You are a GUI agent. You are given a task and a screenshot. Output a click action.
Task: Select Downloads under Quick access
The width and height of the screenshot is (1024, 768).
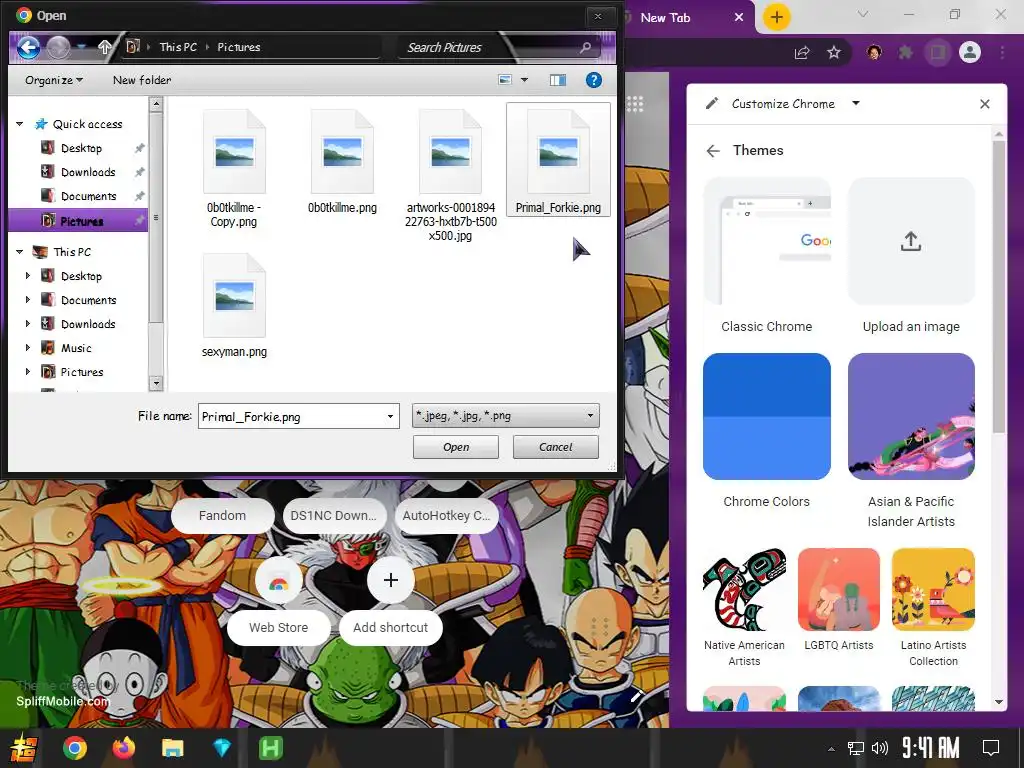pos(88,172)
